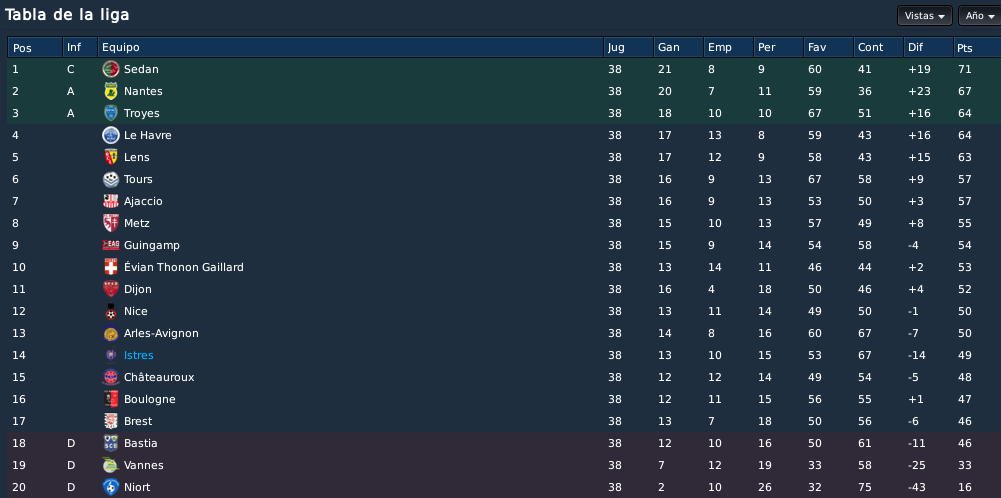Viewport: 1001px width, 498px height.
Task: Select the Guingamp EAG badge
Action: click(111, 245)
